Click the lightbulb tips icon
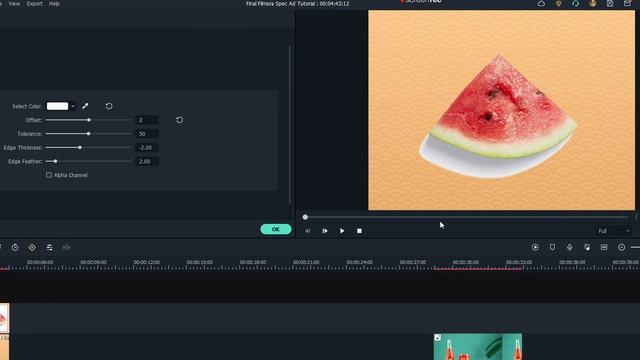This screenshot has width=640, height=360. click(x=558, y=4)
